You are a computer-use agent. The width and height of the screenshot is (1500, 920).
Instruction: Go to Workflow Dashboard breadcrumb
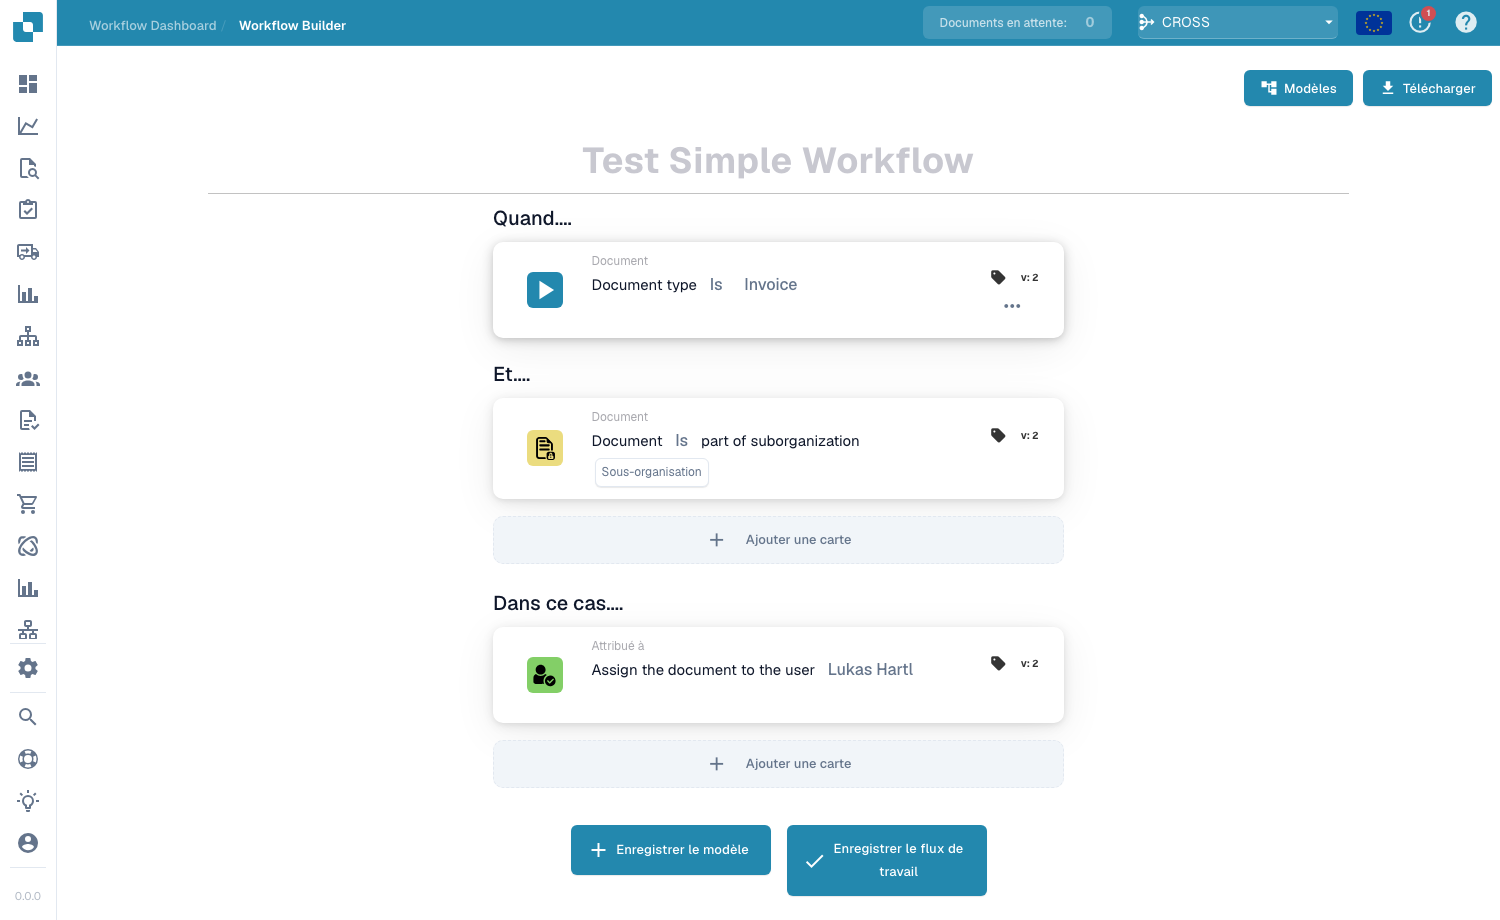153,25
